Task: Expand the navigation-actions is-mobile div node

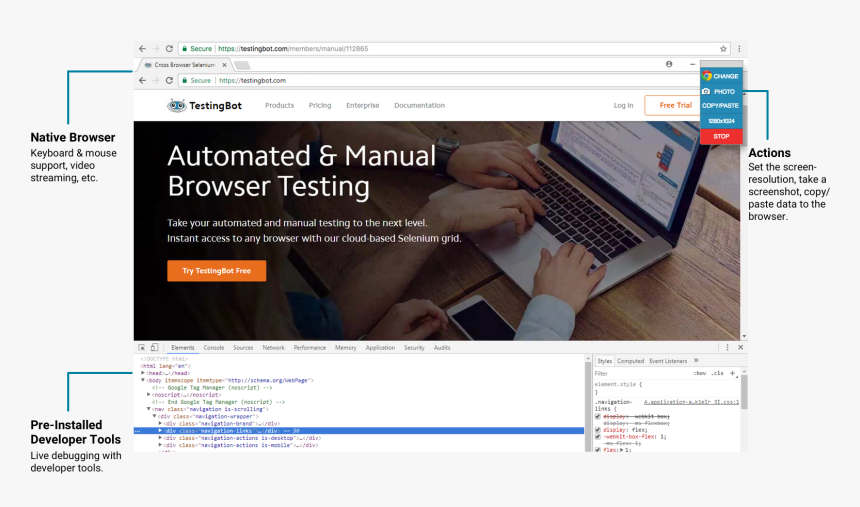Action: (160, 445)
